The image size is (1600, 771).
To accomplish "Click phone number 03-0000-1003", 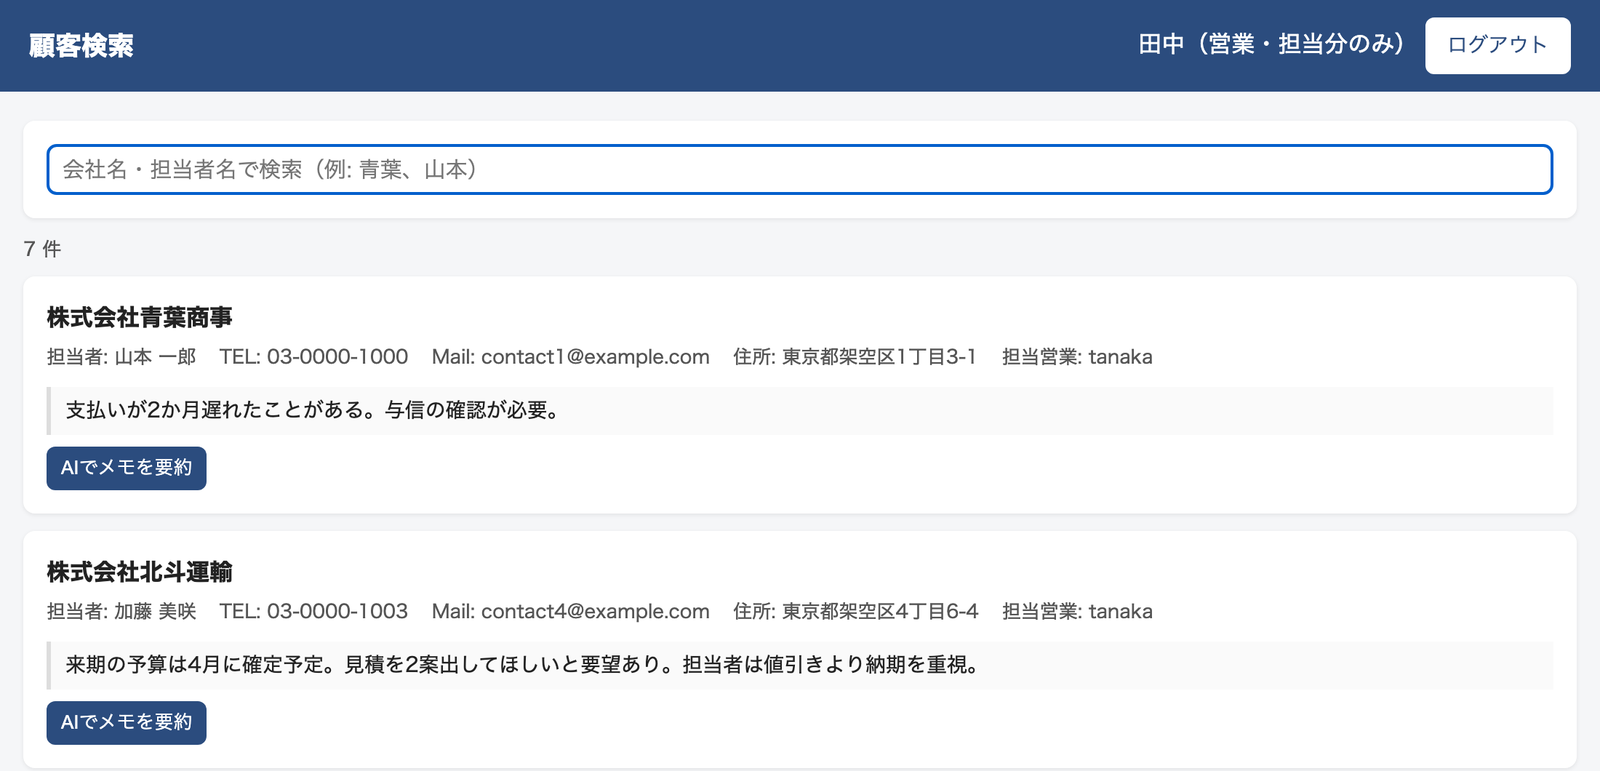I will coord(337,612).
